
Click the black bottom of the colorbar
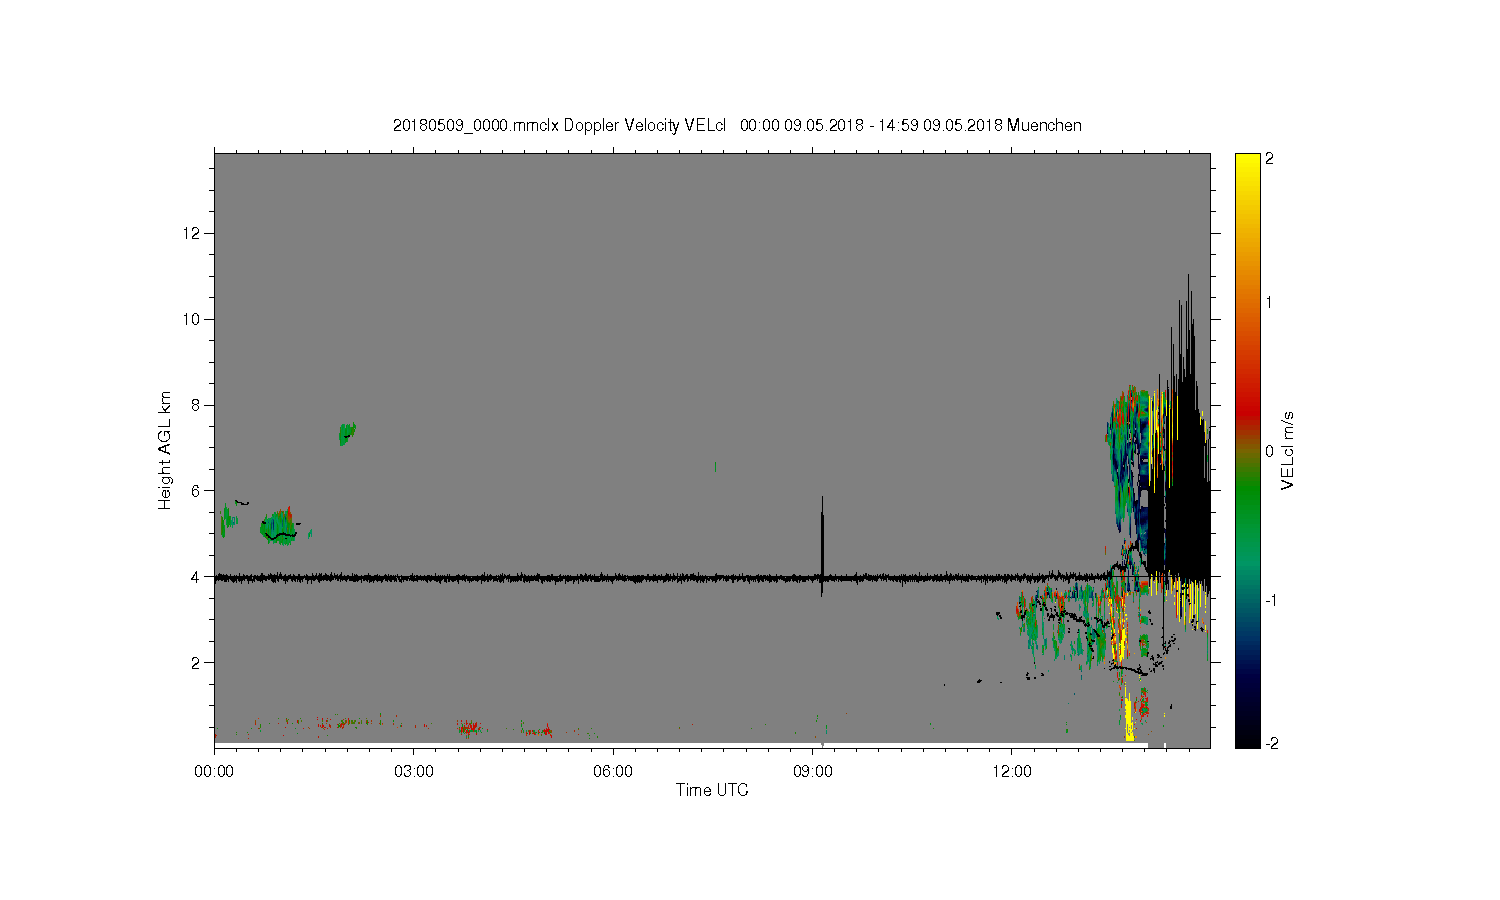pyautogui.click(x=1247, y=735)
